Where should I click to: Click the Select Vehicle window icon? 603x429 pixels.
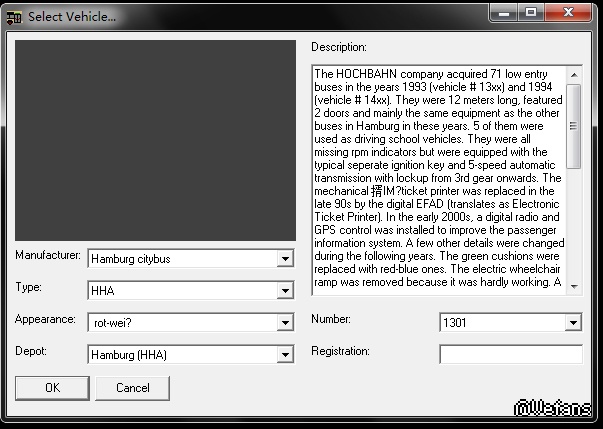pyautogui.click(x=14, y=16)
